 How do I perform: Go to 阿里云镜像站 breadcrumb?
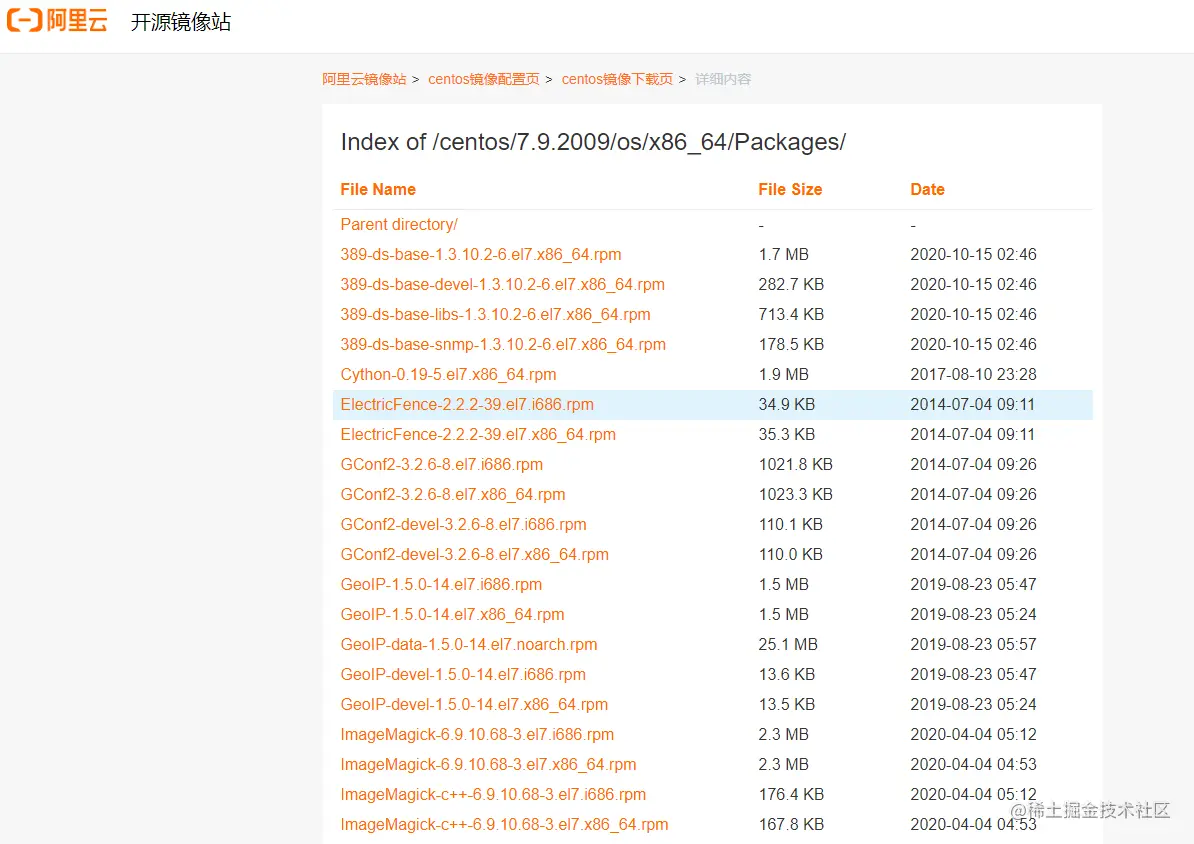pyautogui.click(x=364, y=79)
